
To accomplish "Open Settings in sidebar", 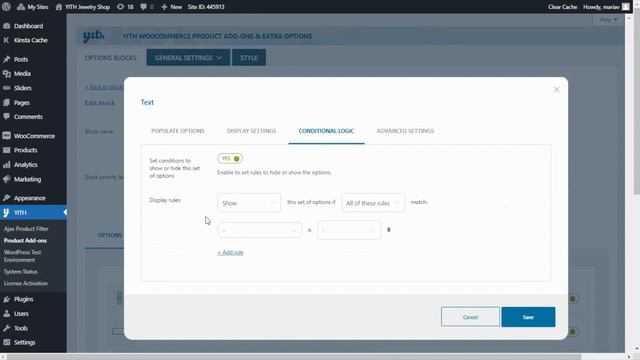I will [x=24, y=342].
